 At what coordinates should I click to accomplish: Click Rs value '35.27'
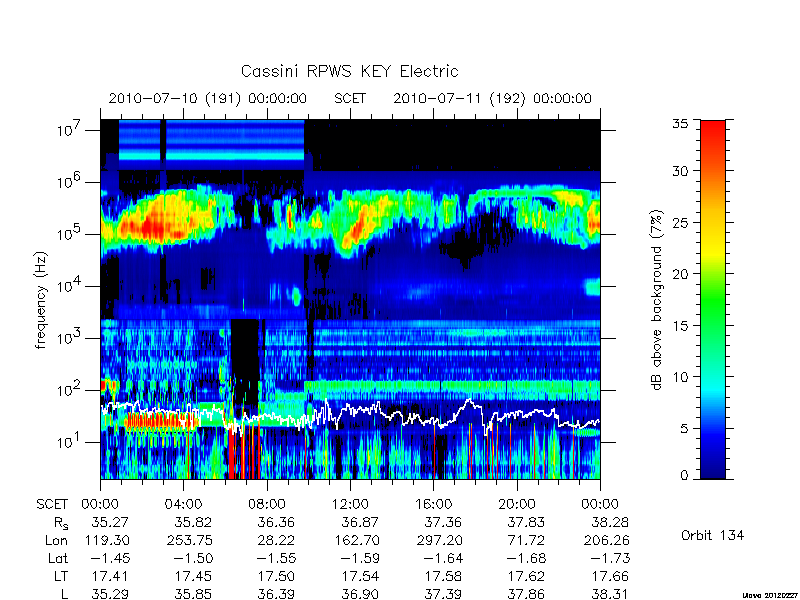(110, 522)
